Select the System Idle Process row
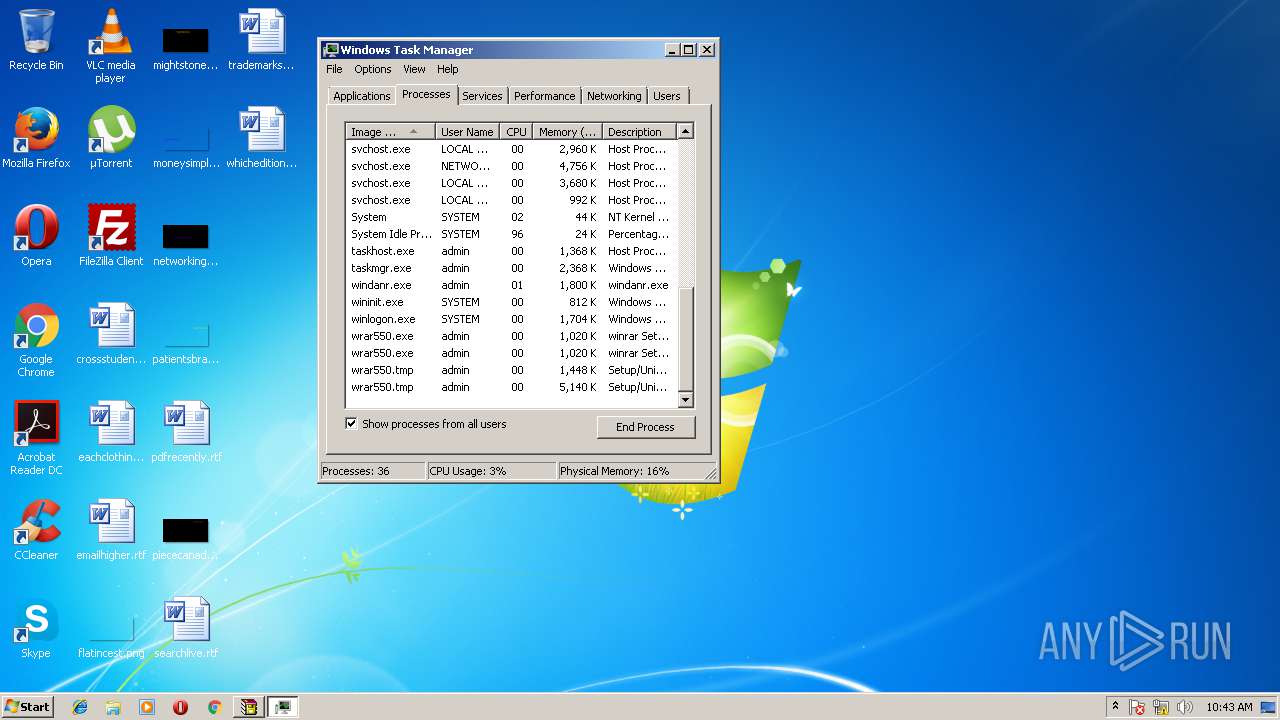1280x720 pixels. tap(511, 234)
